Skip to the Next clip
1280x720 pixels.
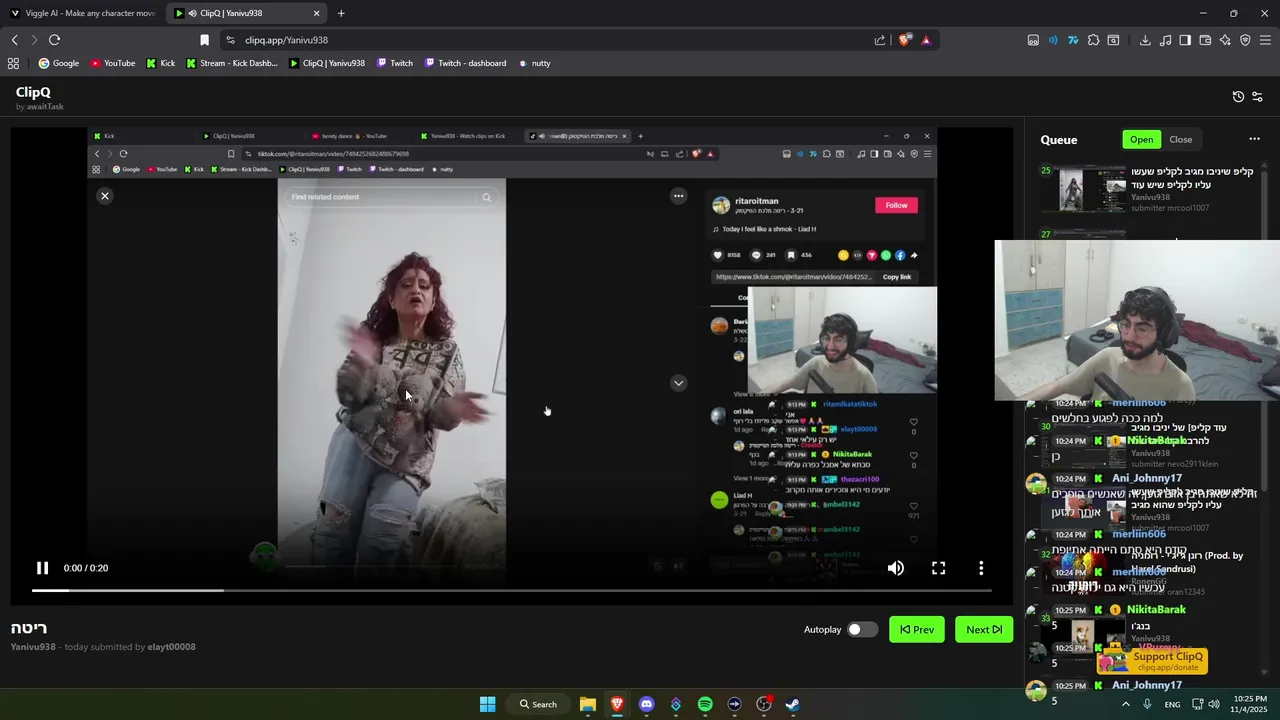(x=984, y=629)
